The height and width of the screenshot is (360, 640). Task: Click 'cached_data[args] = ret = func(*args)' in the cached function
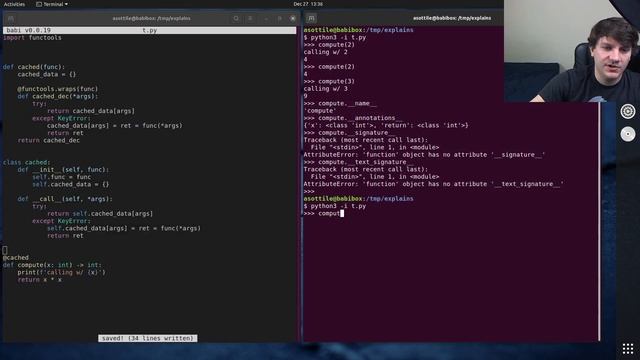tap(115, 126)
